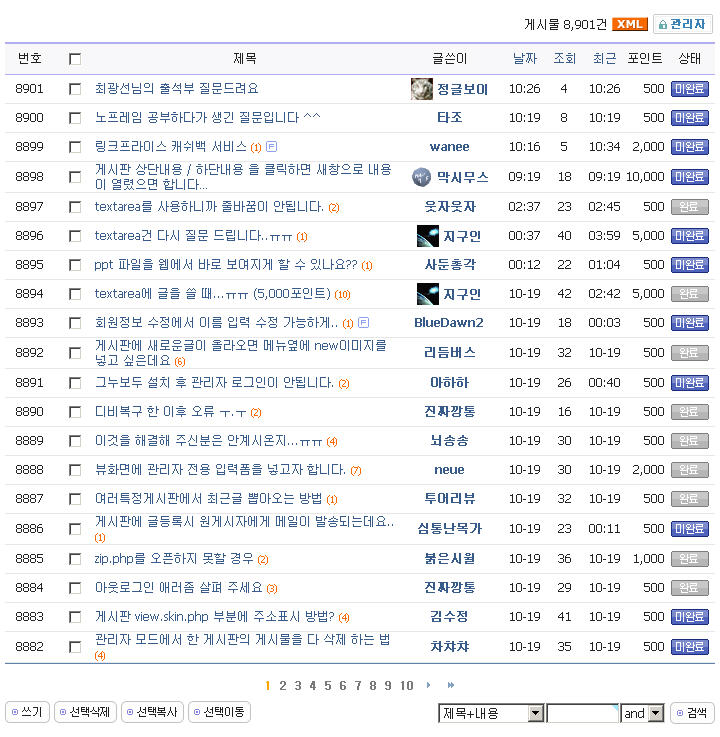Click 막시무스 author avatar icon
This screenshot has height=737, width=720.
click(422, 177)
